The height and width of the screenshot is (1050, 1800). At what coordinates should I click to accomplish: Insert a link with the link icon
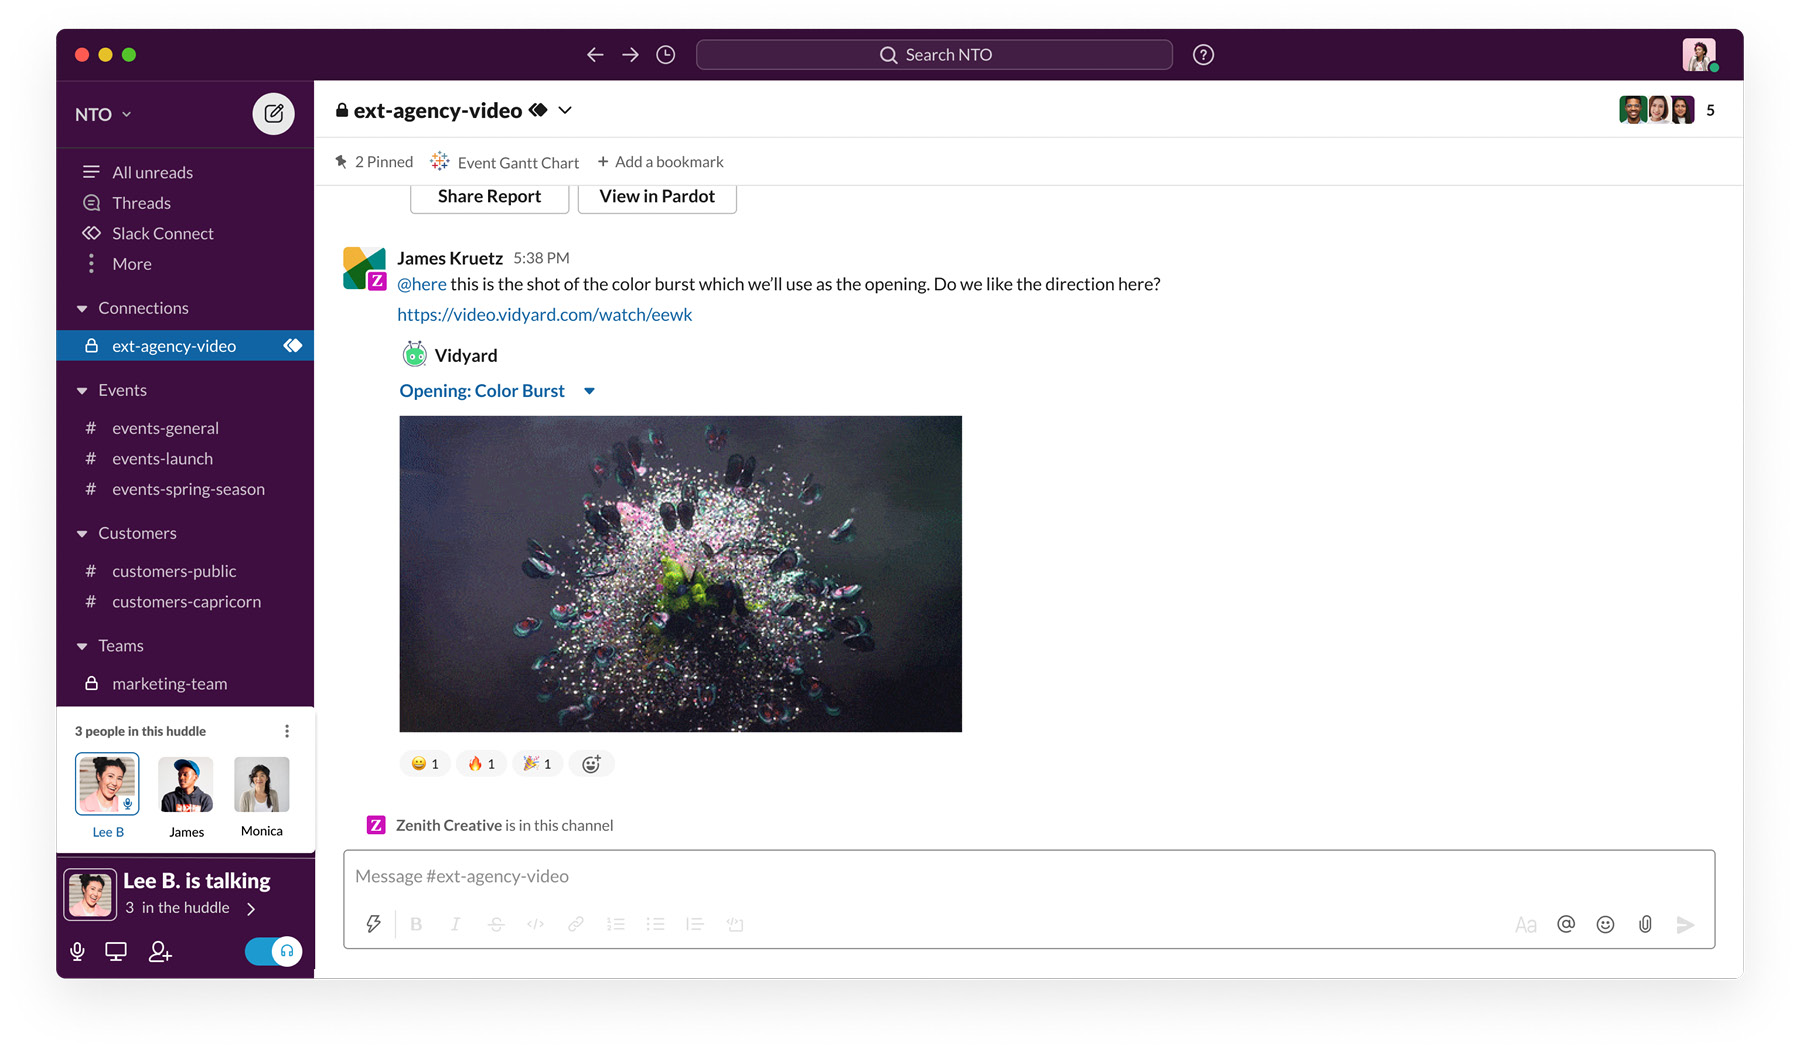point(576,924)
